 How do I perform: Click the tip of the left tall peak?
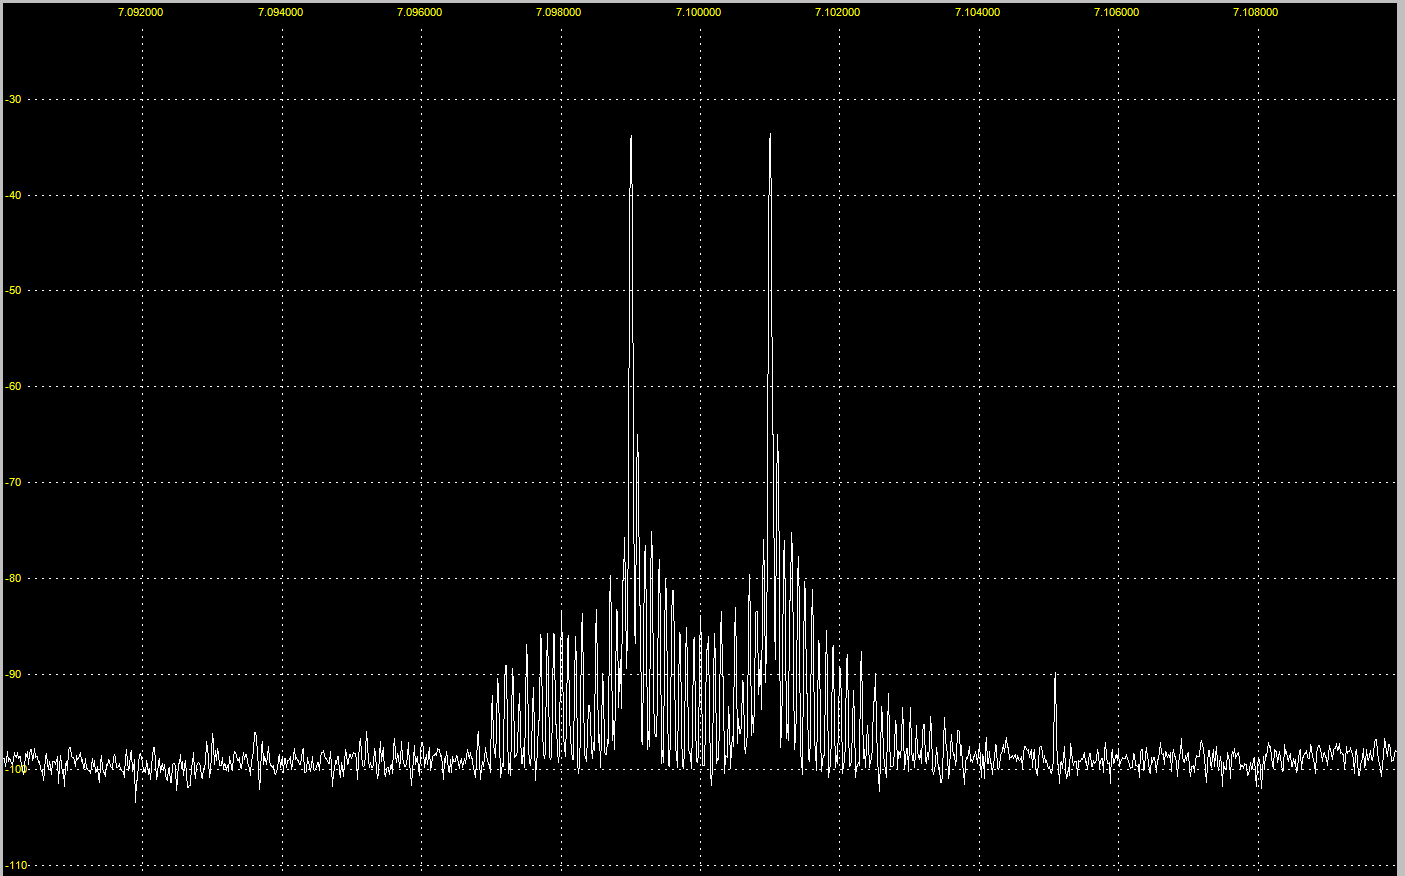pyautogui.click(x=631, y=137)
